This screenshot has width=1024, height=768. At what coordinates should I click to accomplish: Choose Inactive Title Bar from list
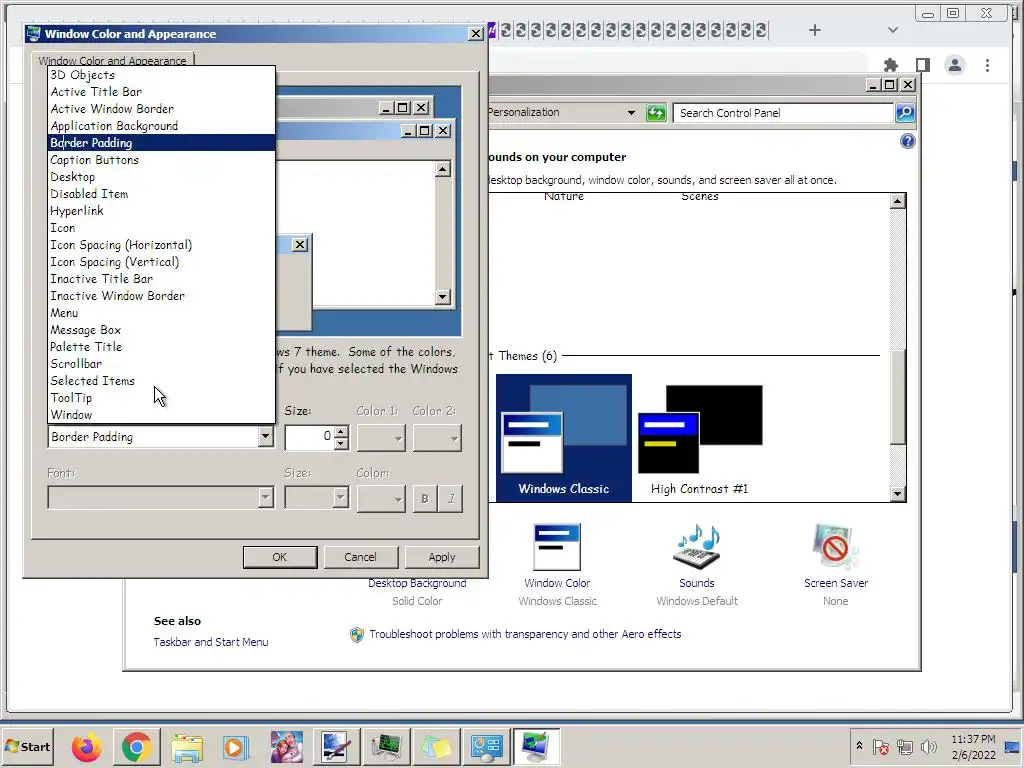[161, 278]
